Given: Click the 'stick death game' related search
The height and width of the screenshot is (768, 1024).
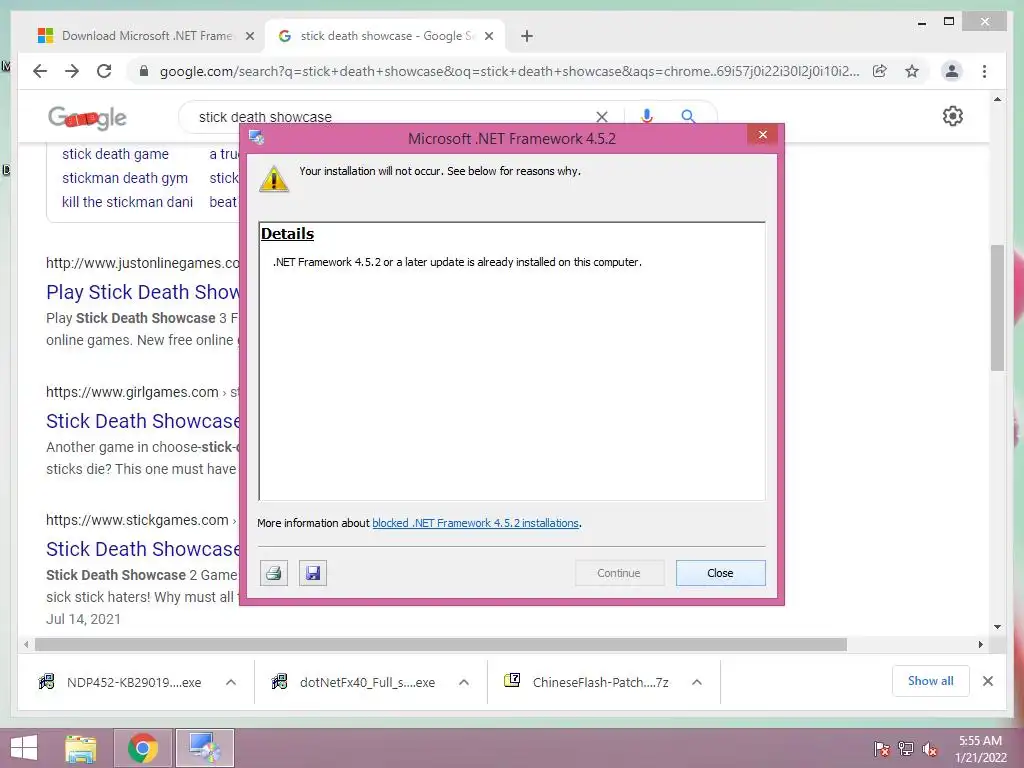Looking at the screenshot, I should [x=116, y=154].
